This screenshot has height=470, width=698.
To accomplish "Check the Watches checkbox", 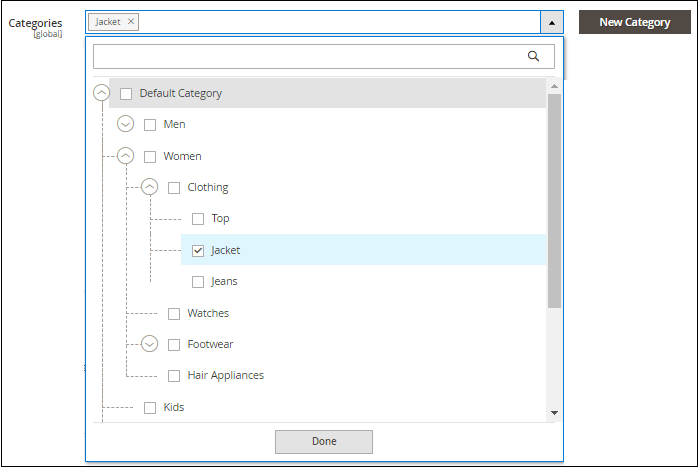I will tap(174, 314).
